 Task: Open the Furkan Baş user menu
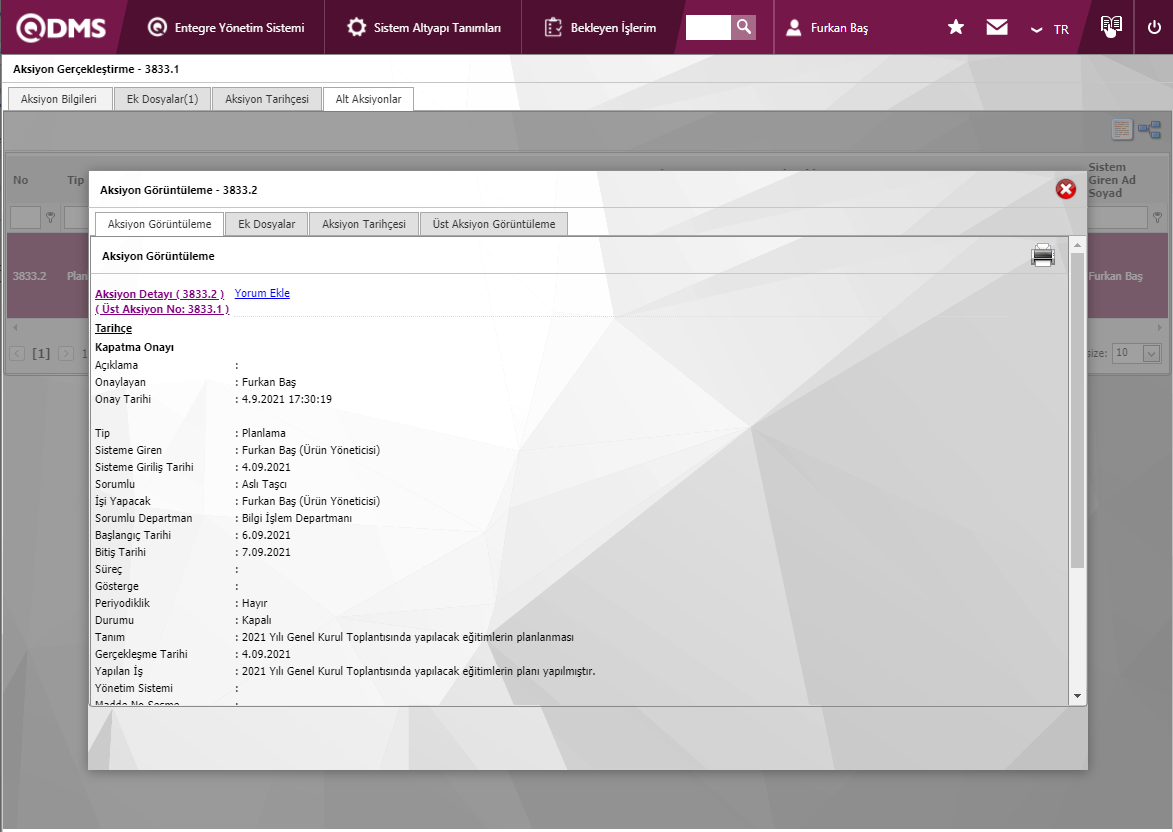827,28
